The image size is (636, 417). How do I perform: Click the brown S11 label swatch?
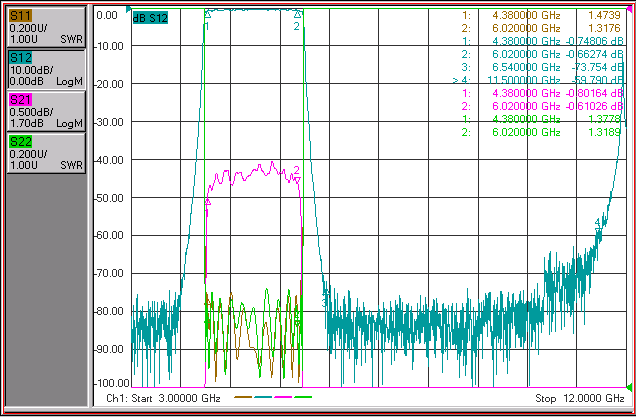(x=20, y=16)
